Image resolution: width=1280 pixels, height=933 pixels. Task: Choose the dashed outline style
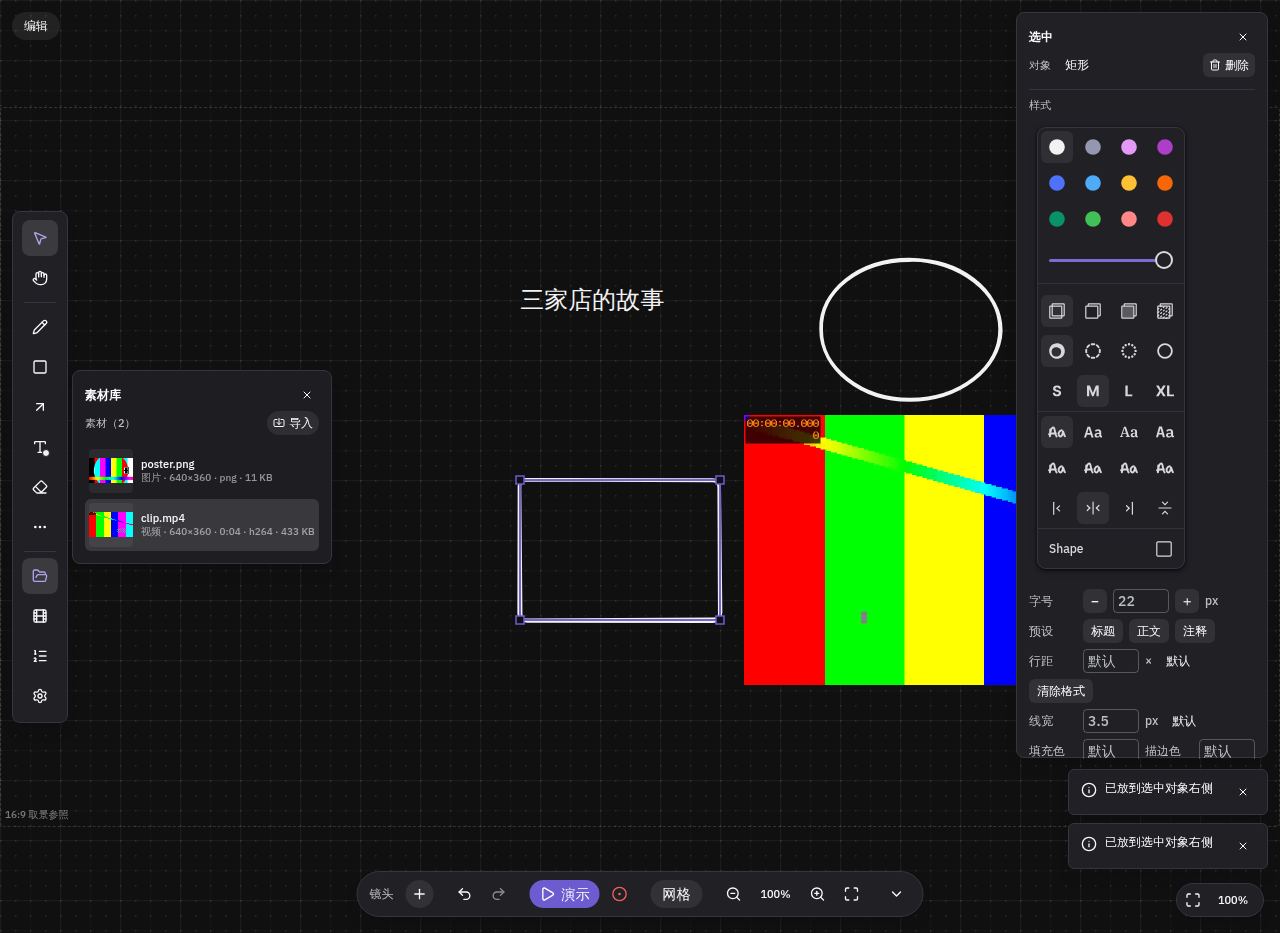(x=1093, y=351)
